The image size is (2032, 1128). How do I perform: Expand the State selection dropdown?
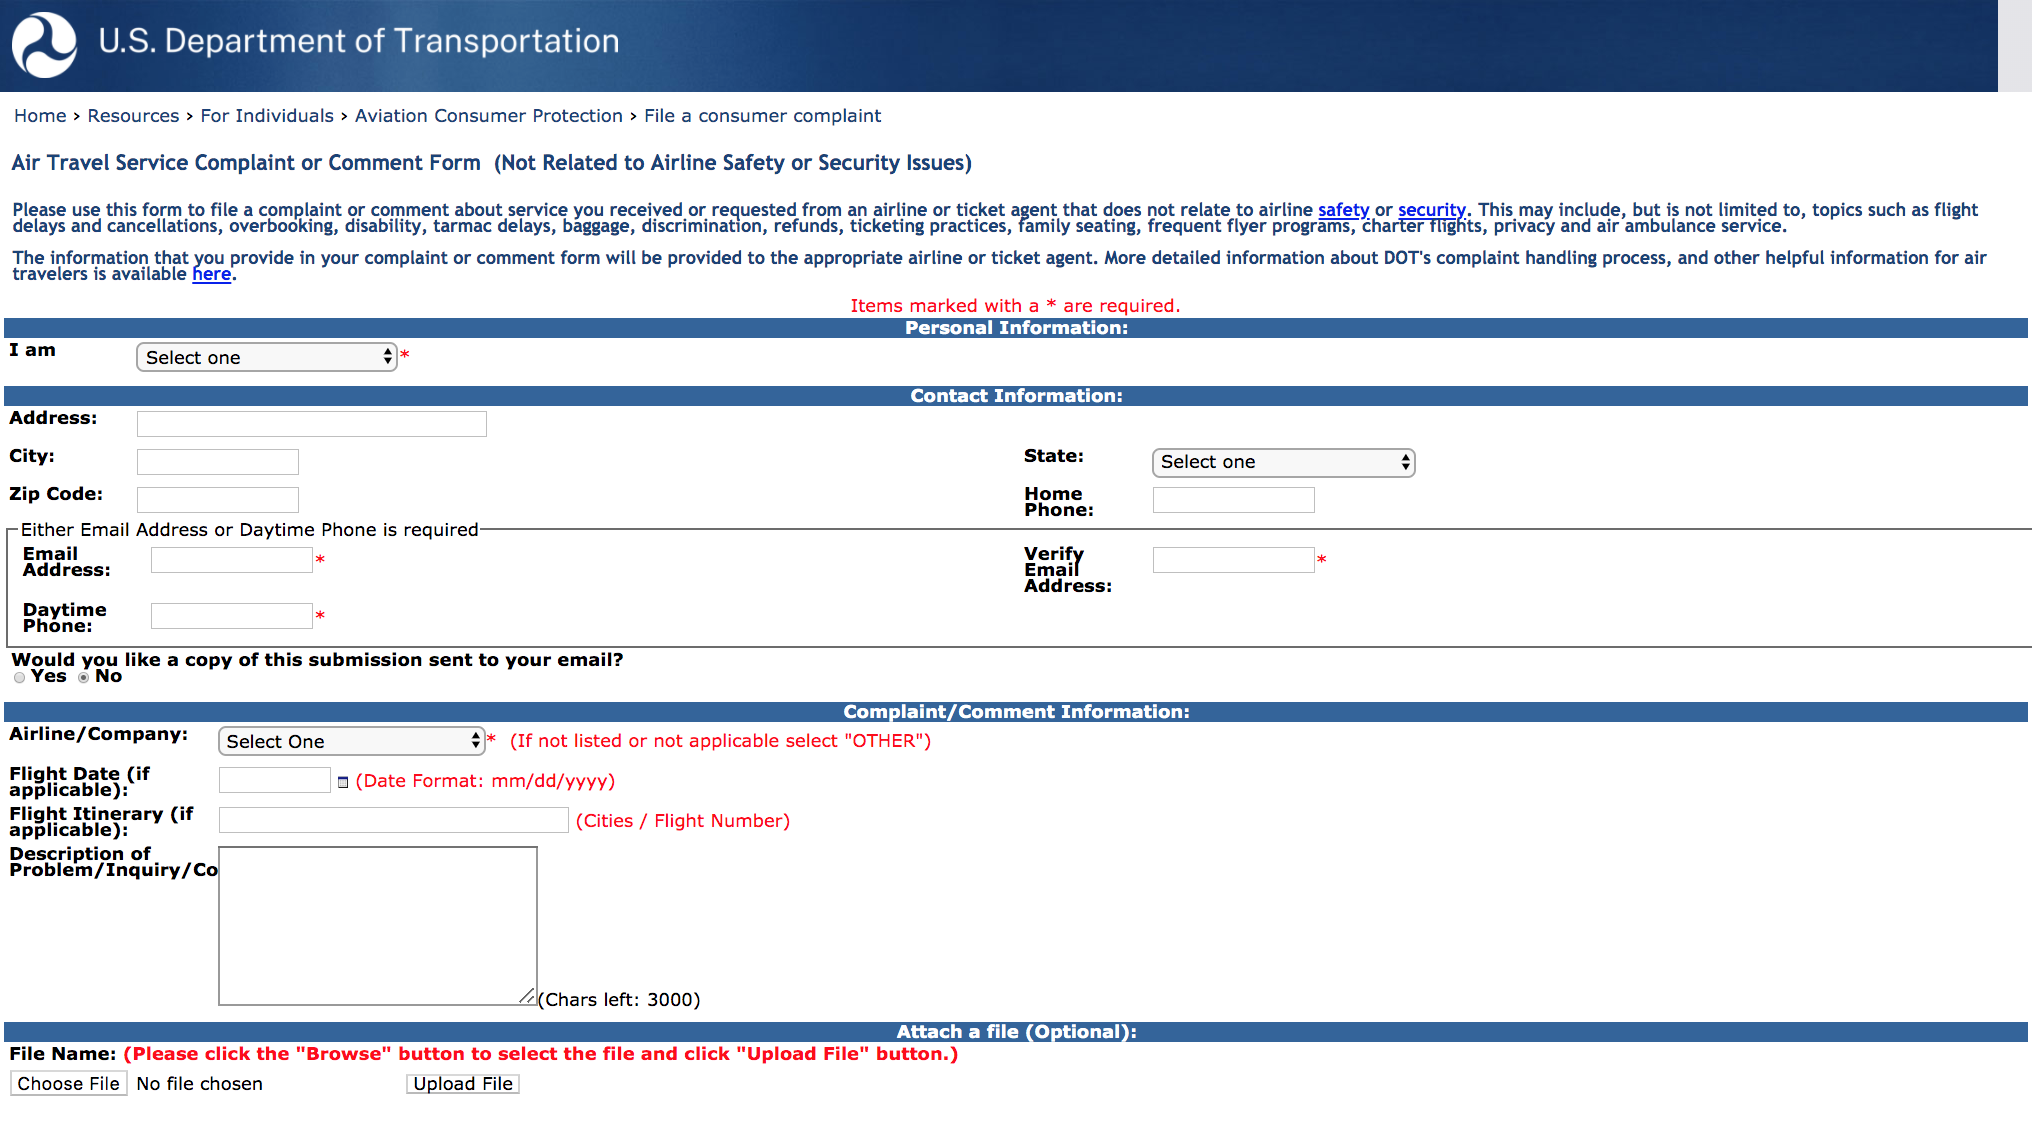(1283, 461)
